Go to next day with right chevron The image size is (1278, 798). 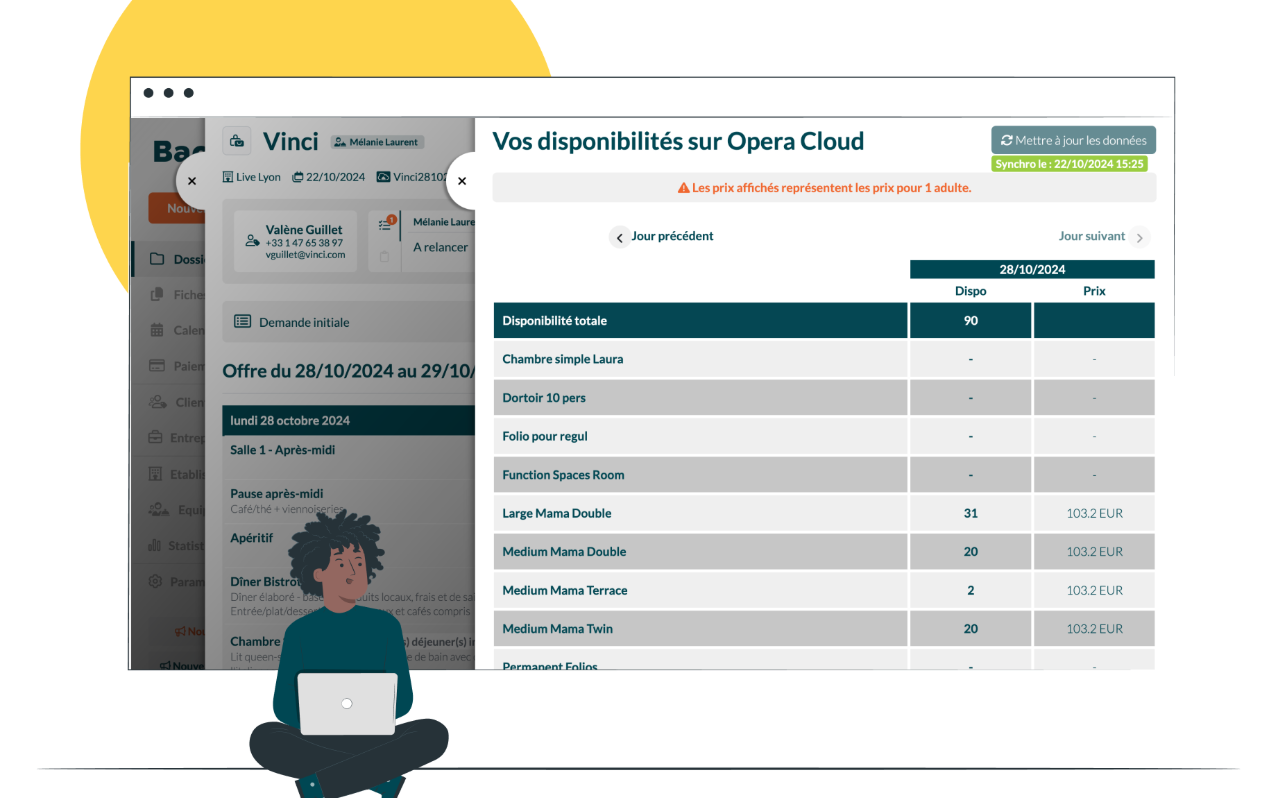1140,237
